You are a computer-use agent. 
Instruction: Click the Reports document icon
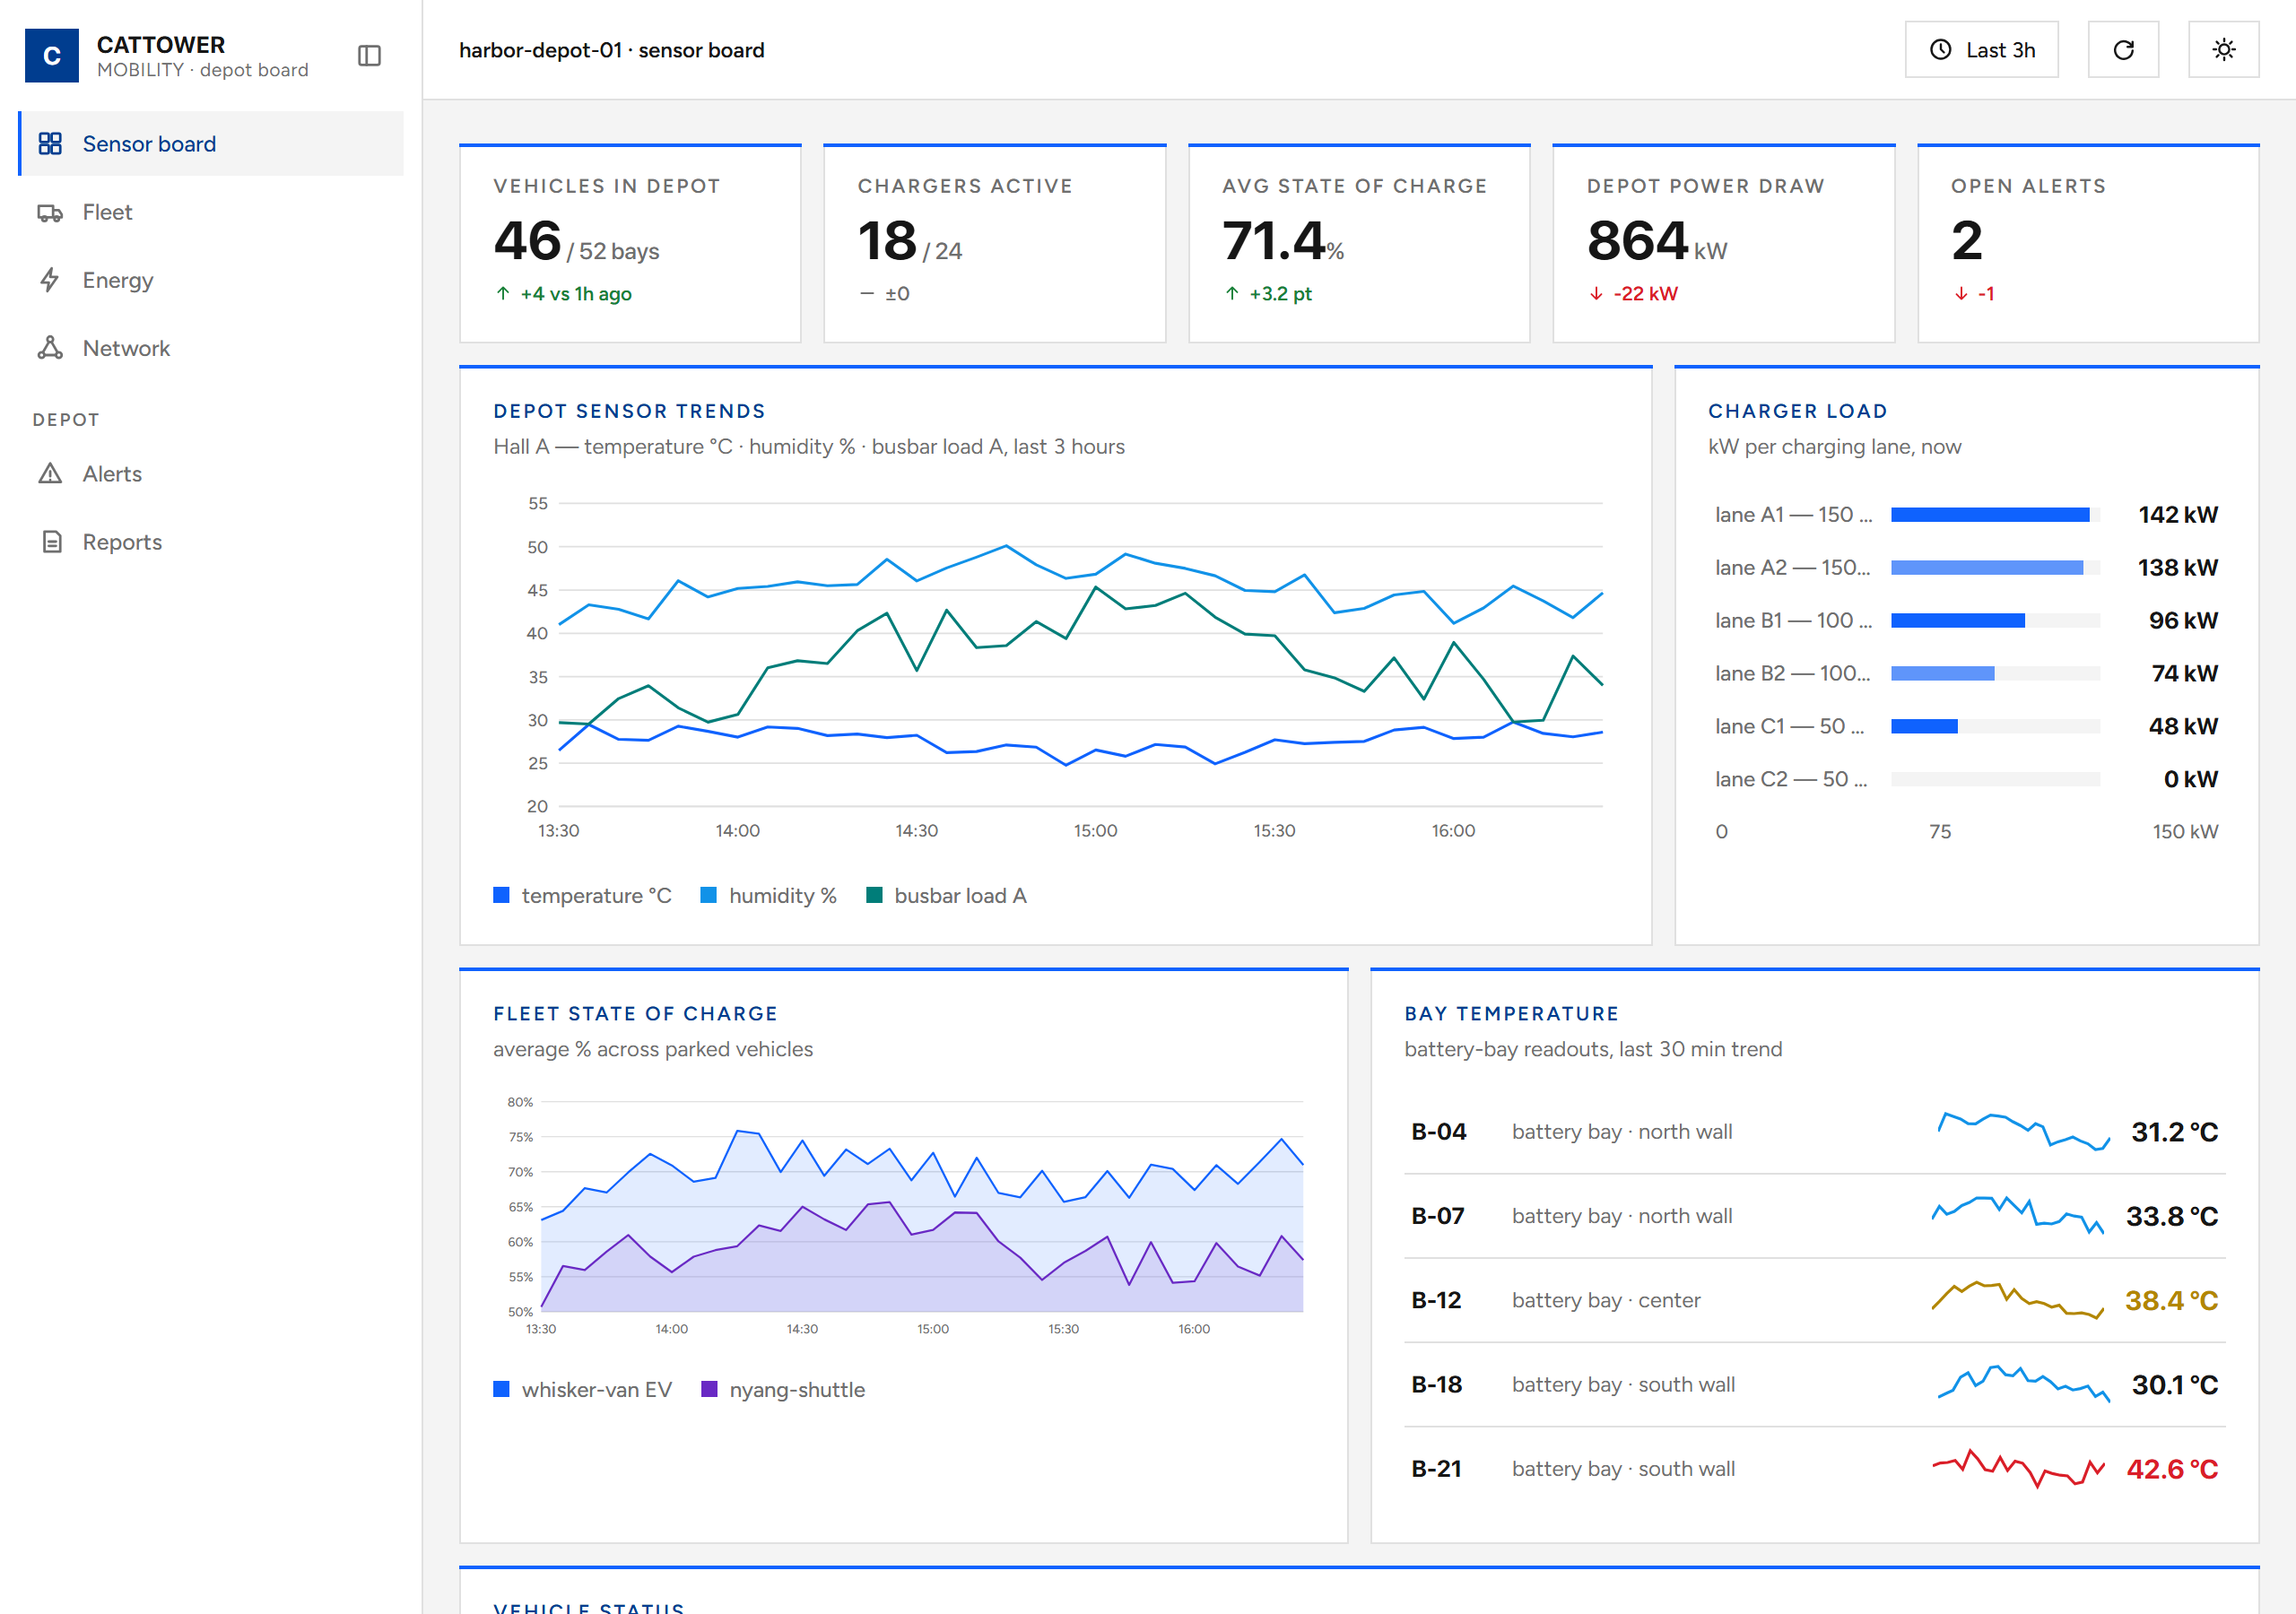coord(52,542)
